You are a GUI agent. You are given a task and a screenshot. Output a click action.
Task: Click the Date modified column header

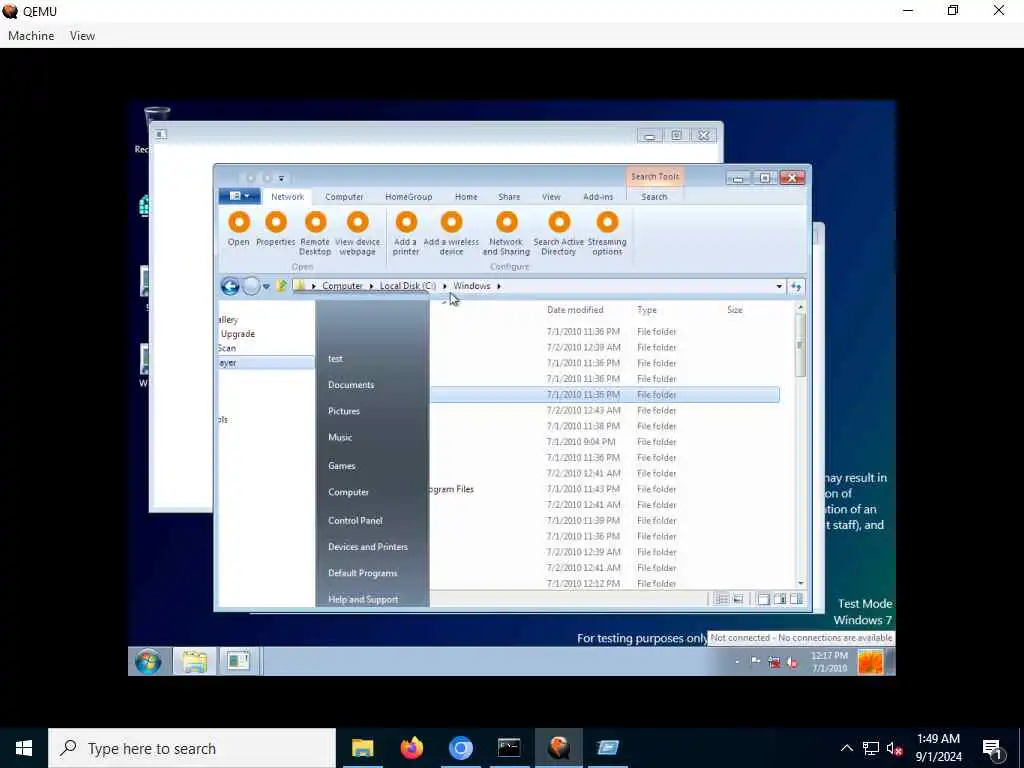[x=575, y=310]
